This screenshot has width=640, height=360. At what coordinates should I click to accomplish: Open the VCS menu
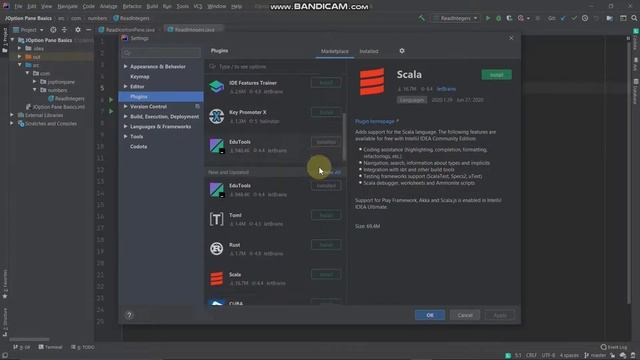198,6
